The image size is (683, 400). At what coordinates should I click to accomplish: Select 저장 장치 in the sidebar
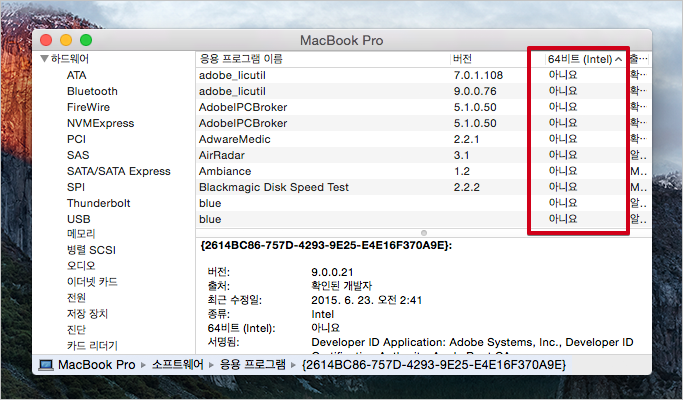87,314
